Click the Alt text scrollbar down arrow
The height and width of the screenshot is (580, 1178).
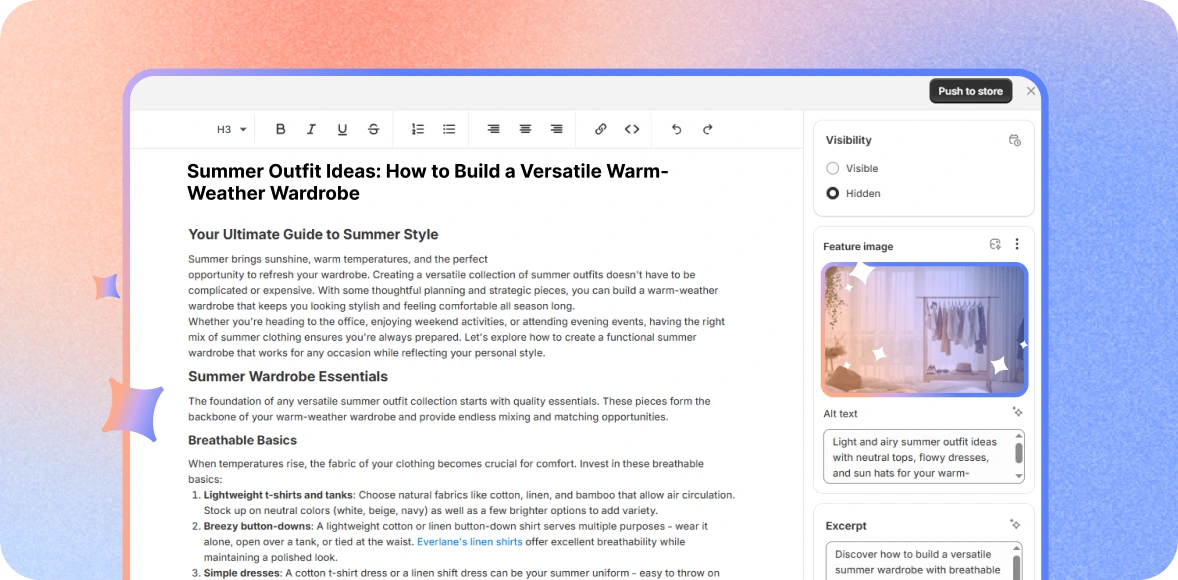pos(1019,477)
